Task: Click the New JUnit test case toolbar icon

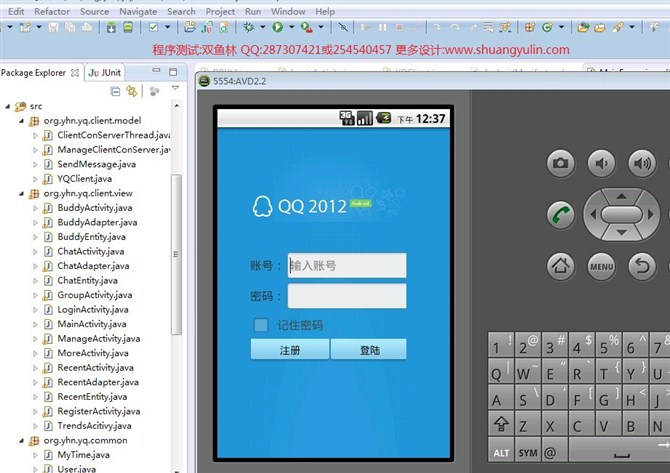Action: (x=207, y=27)
